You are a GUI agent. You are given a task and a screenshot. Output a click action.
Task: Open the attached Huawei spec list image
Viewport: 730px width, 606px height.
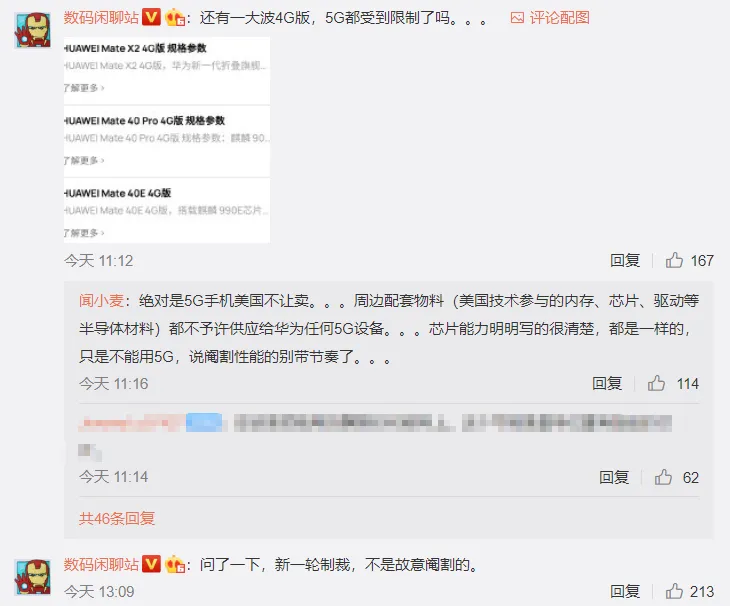(x=167, y=140)
